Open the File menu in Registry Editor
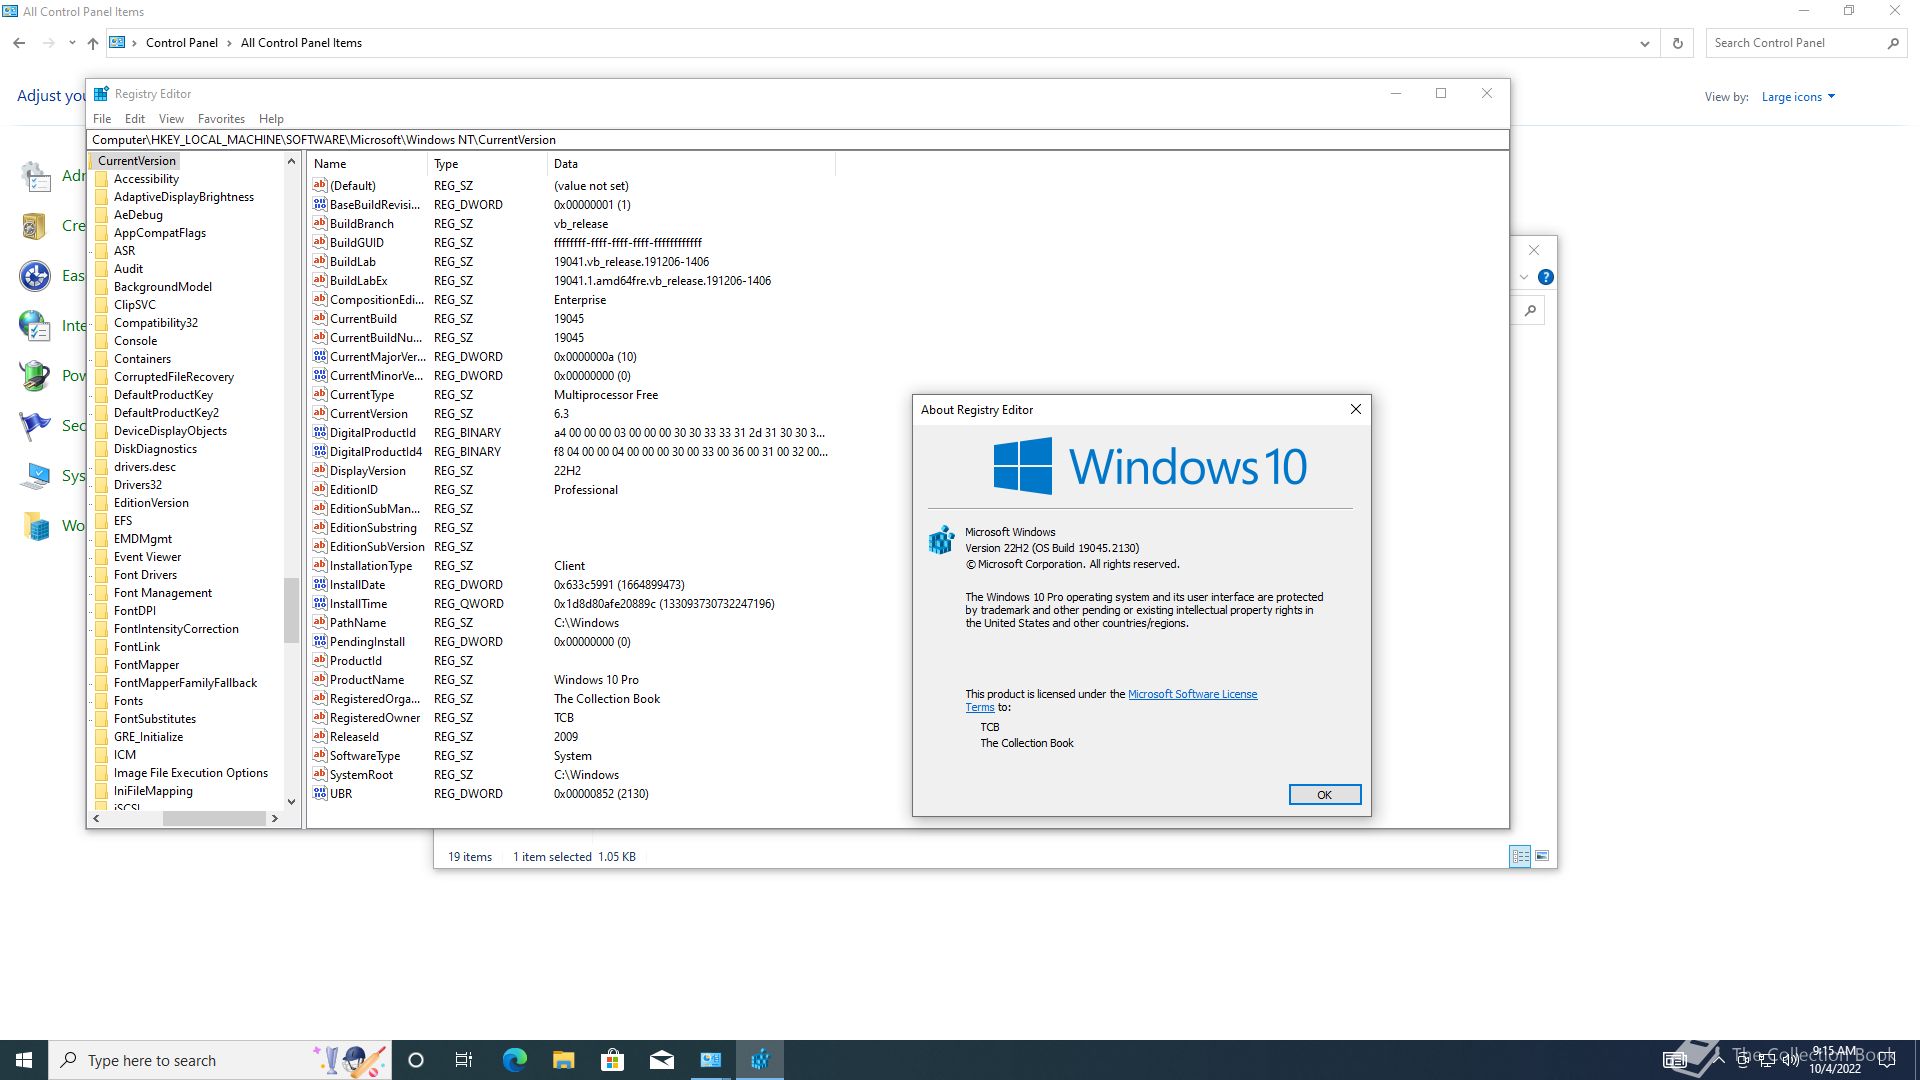1920x1080 pixels. [102, 118]
